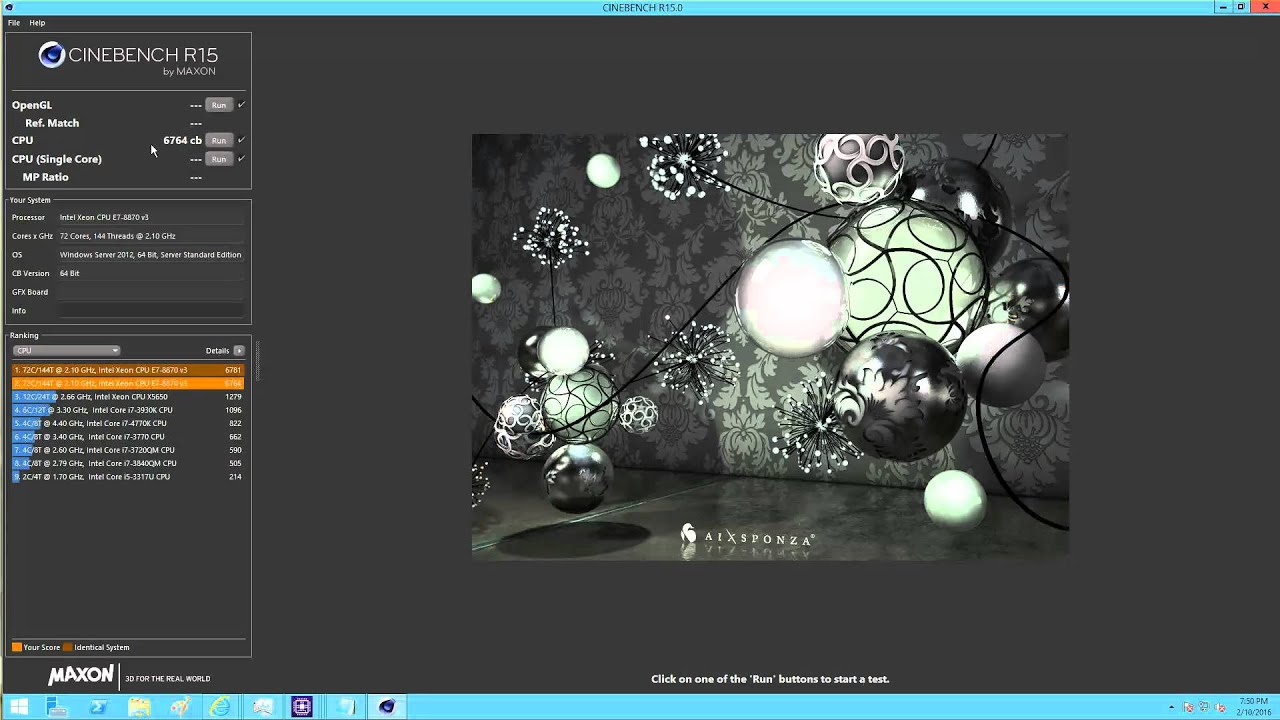Open the File menu
Viewport: 1280px width, 720px height.
14,22
